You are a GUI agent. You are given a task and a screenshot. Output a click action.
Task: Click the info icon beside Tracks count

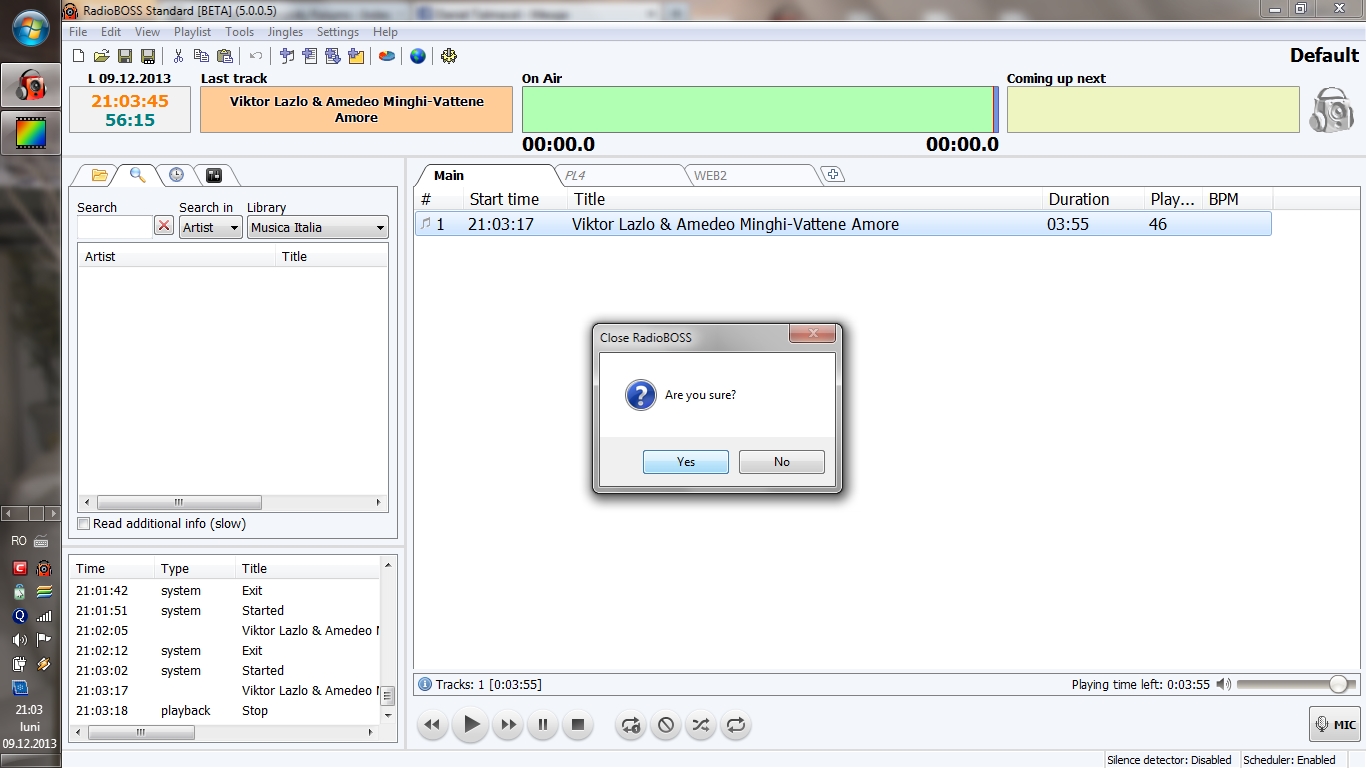[425, 685]
